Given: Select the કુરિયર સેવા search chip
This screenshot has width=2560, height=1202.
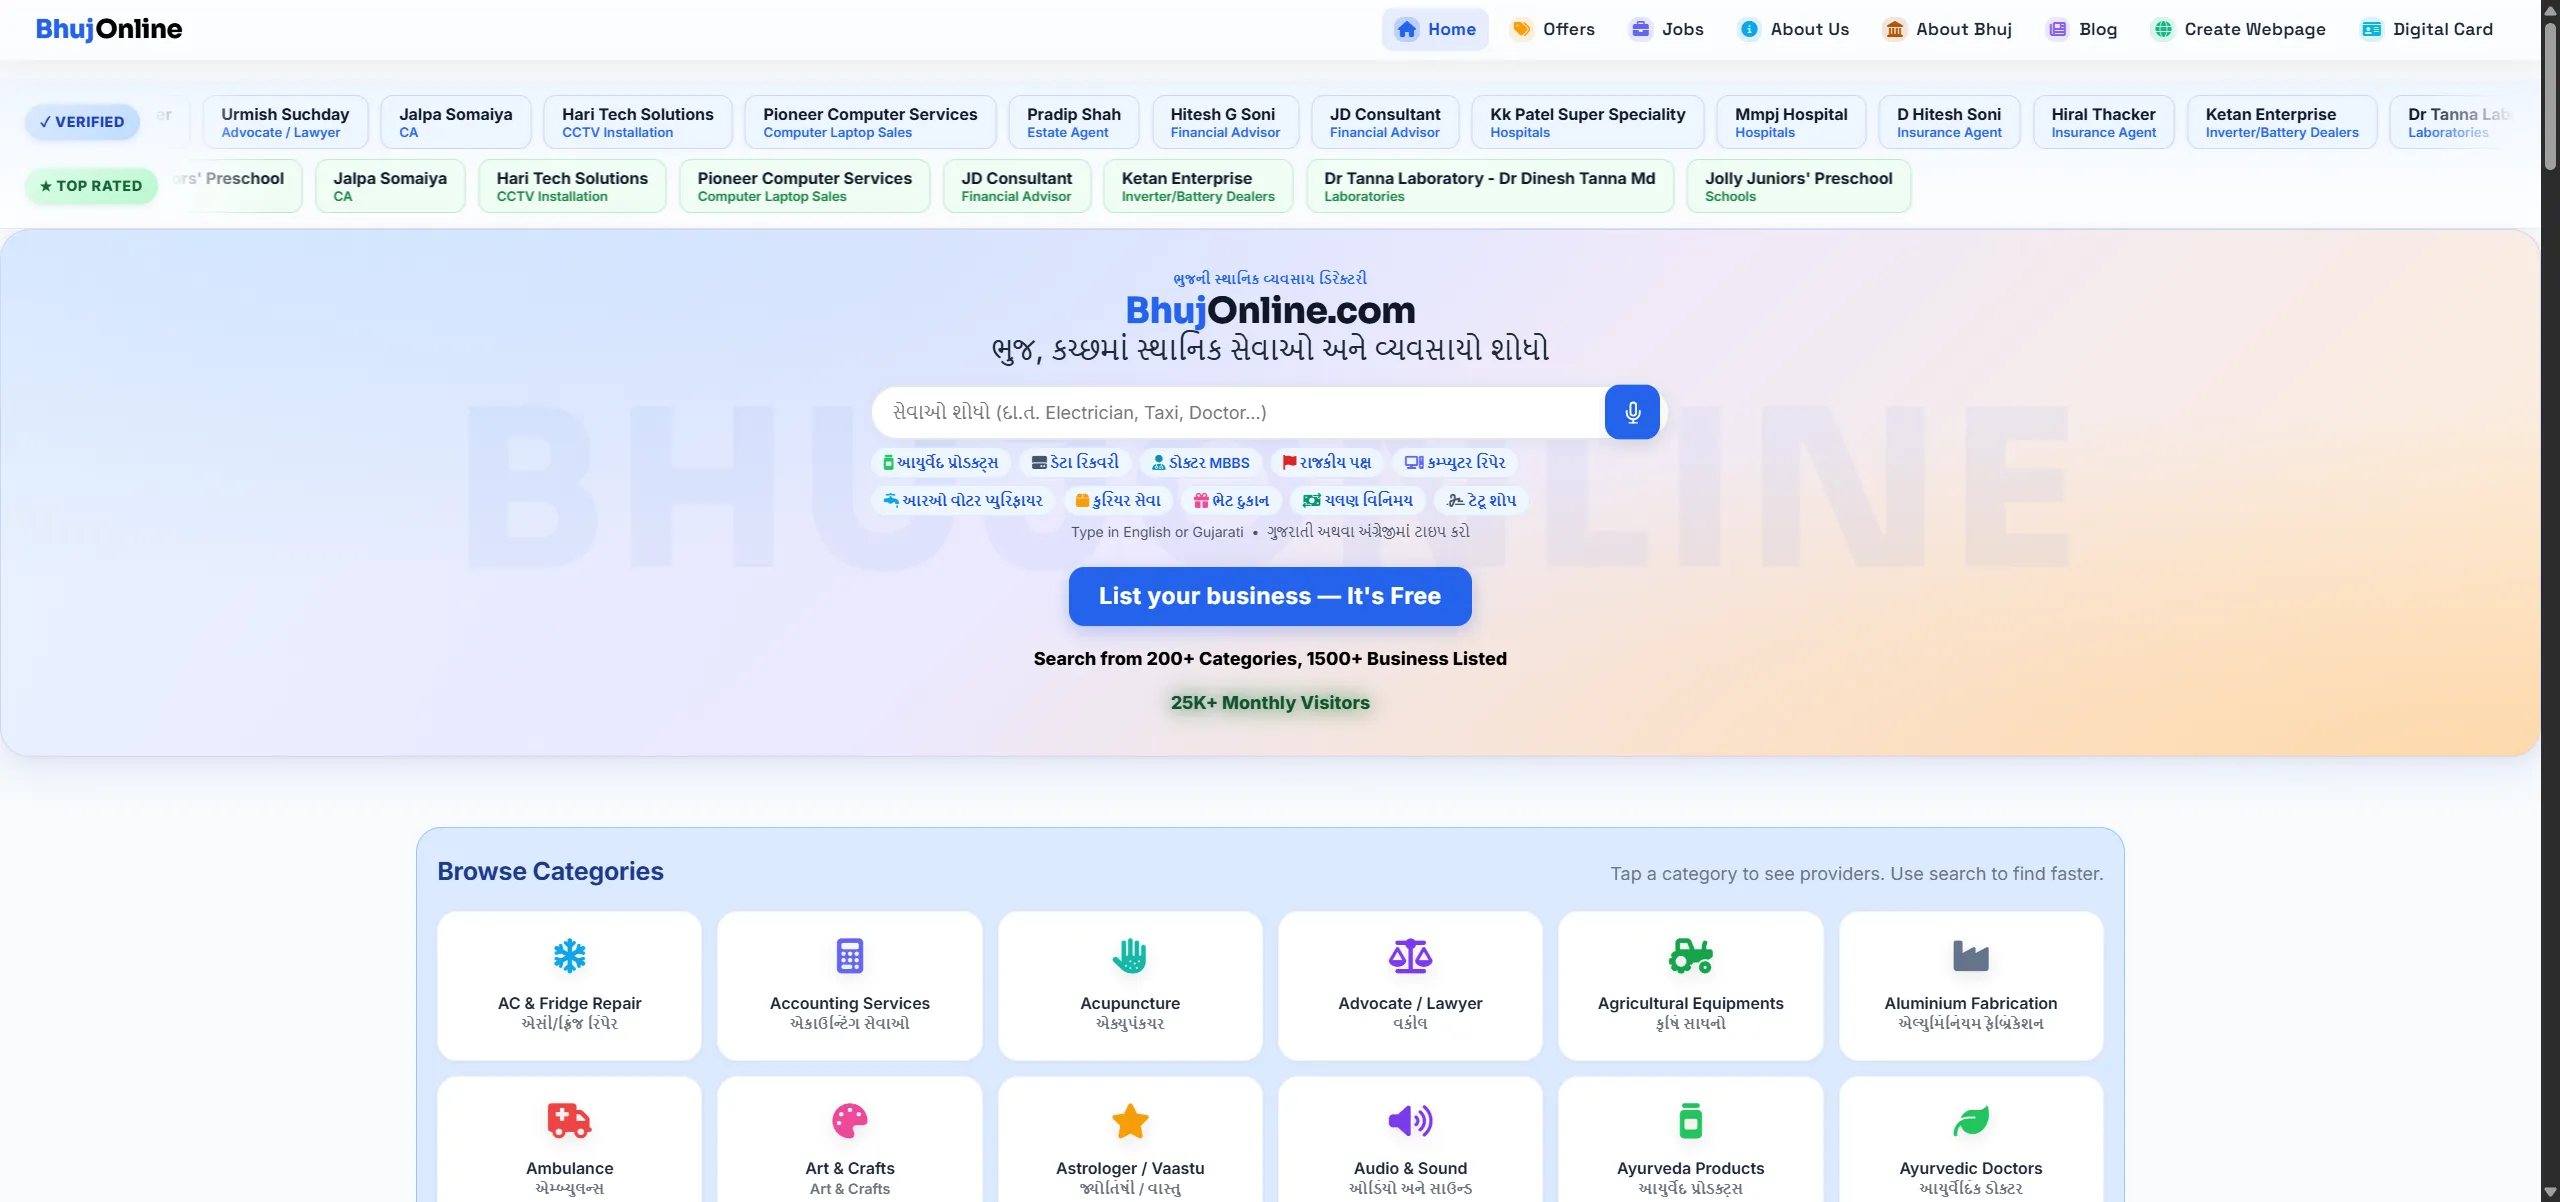Looking at the screenshot, I should (x=1117, y=500).
